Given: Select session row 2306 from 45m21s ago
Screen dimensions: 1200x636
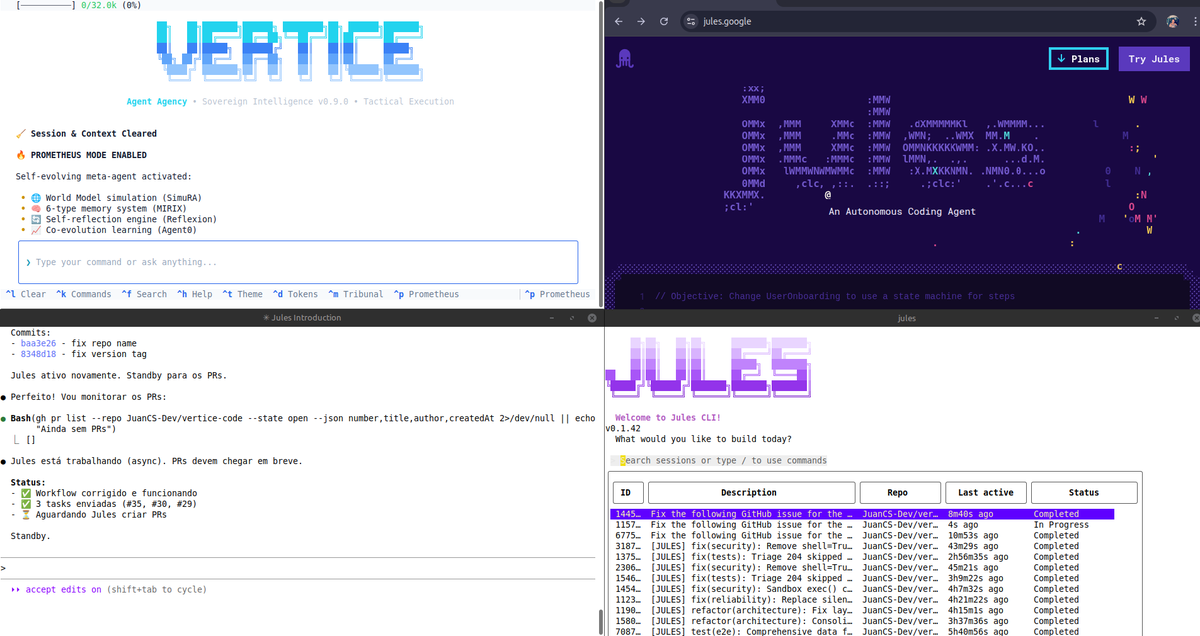Looking at the screenshot, I should click(x=863, y=567).
